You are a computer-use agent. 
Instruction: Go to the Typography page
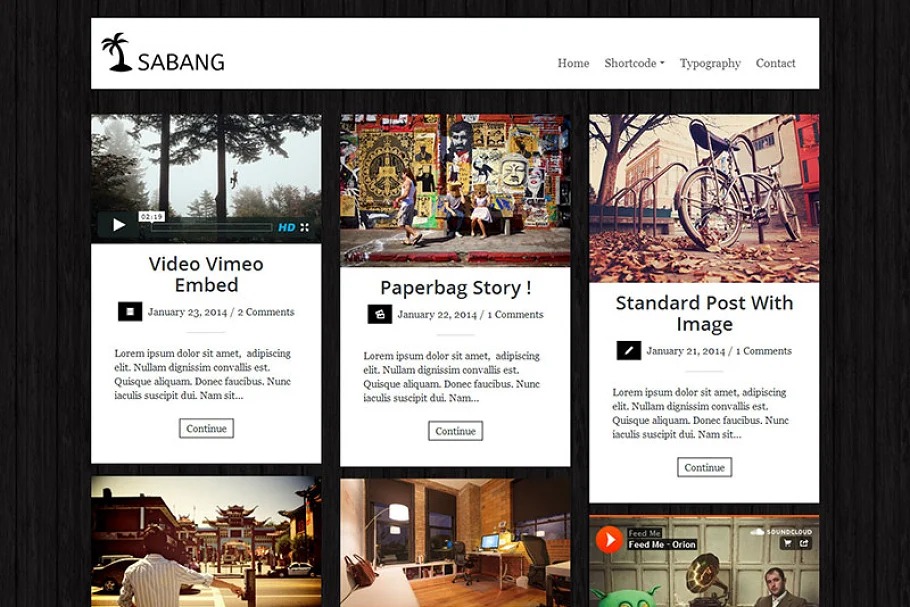pos(710,63)
